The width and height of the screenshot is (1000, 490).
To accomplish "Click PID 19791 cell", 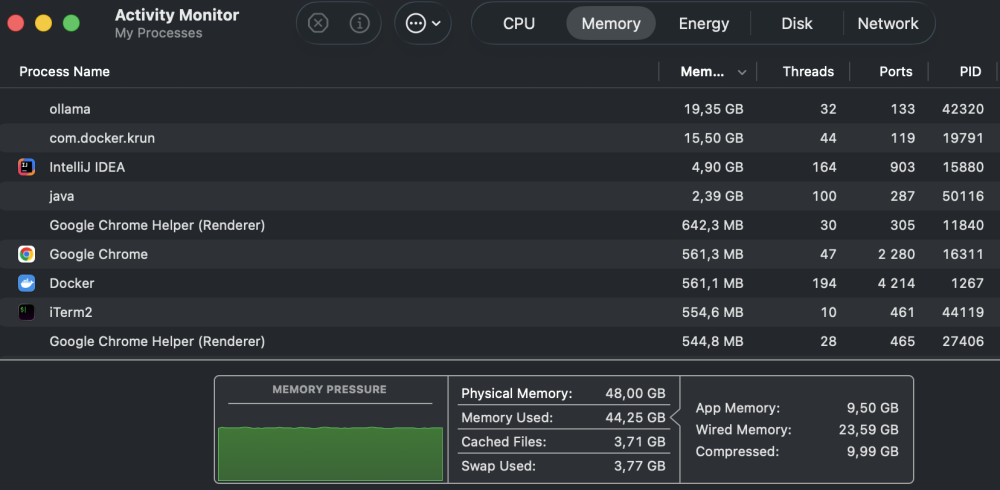I will coord(963,138).
